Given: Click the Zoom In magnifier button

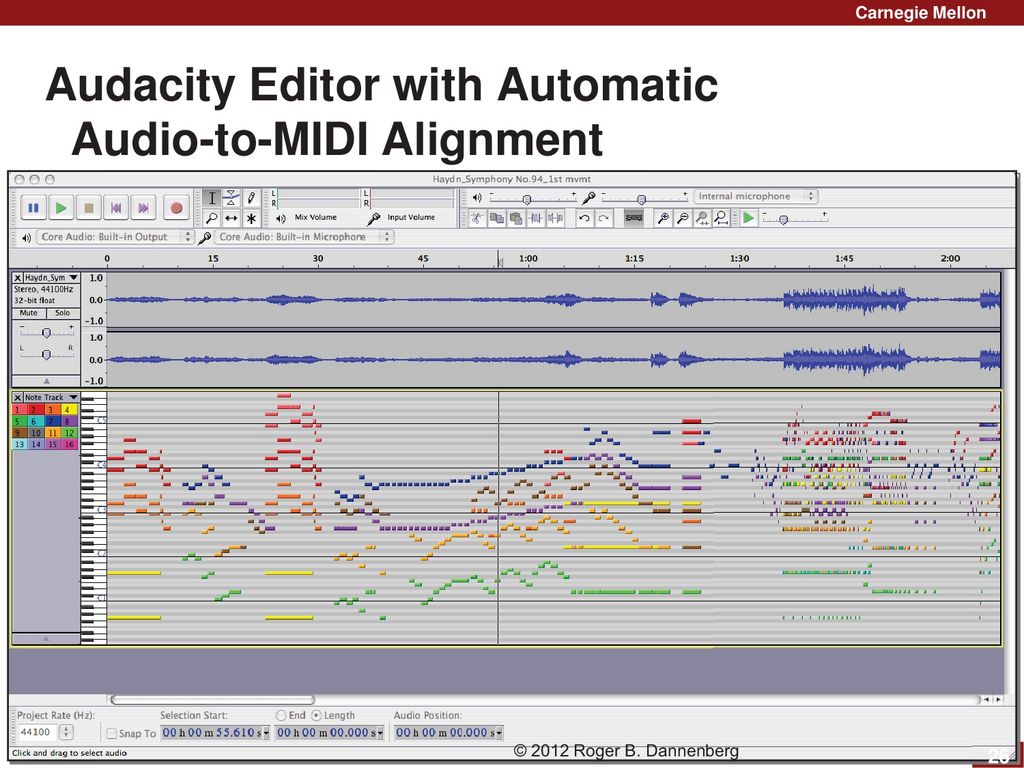Looking at the screenshot, I should pyautogui.click(x=662, y=218).
